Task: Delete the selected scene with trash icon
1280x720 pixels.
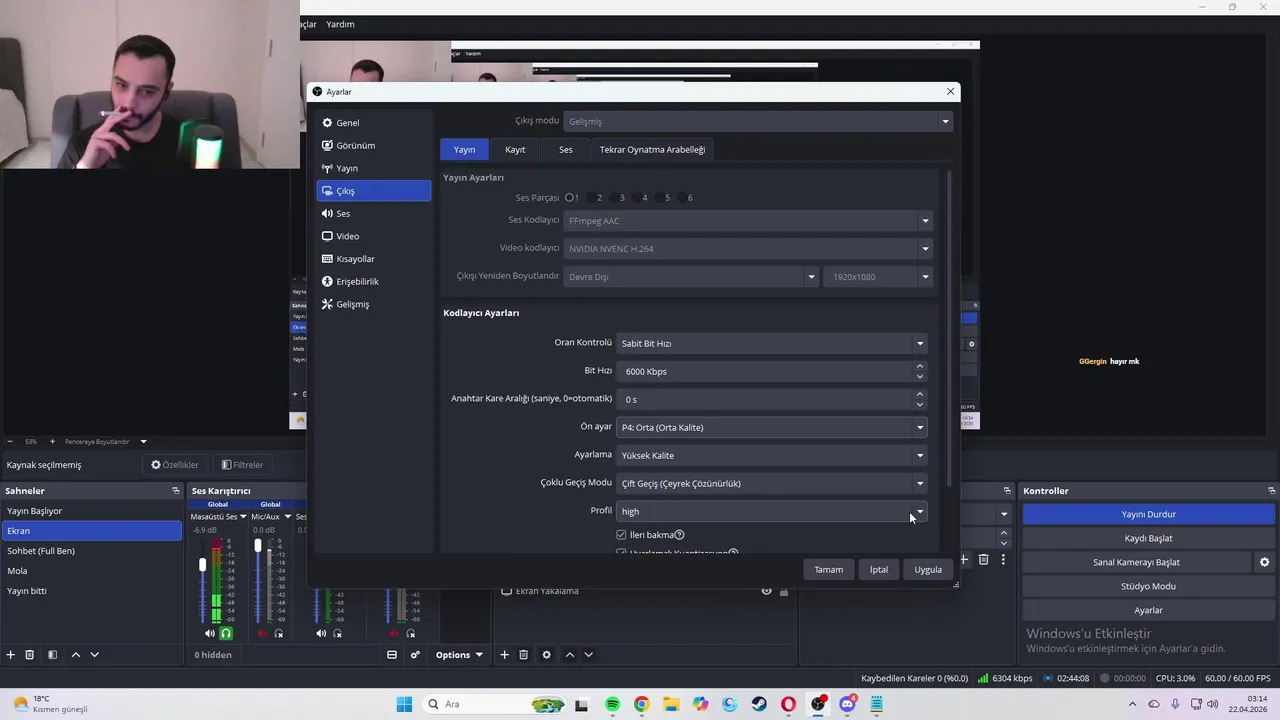Action: point(30,655)
